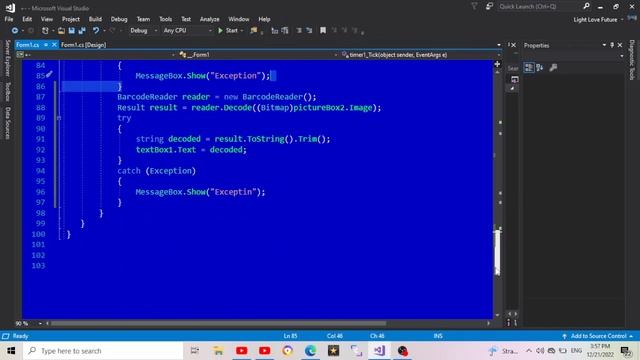Open the Build menu
This screenshot has height=360, width=640.
(95, 19)
